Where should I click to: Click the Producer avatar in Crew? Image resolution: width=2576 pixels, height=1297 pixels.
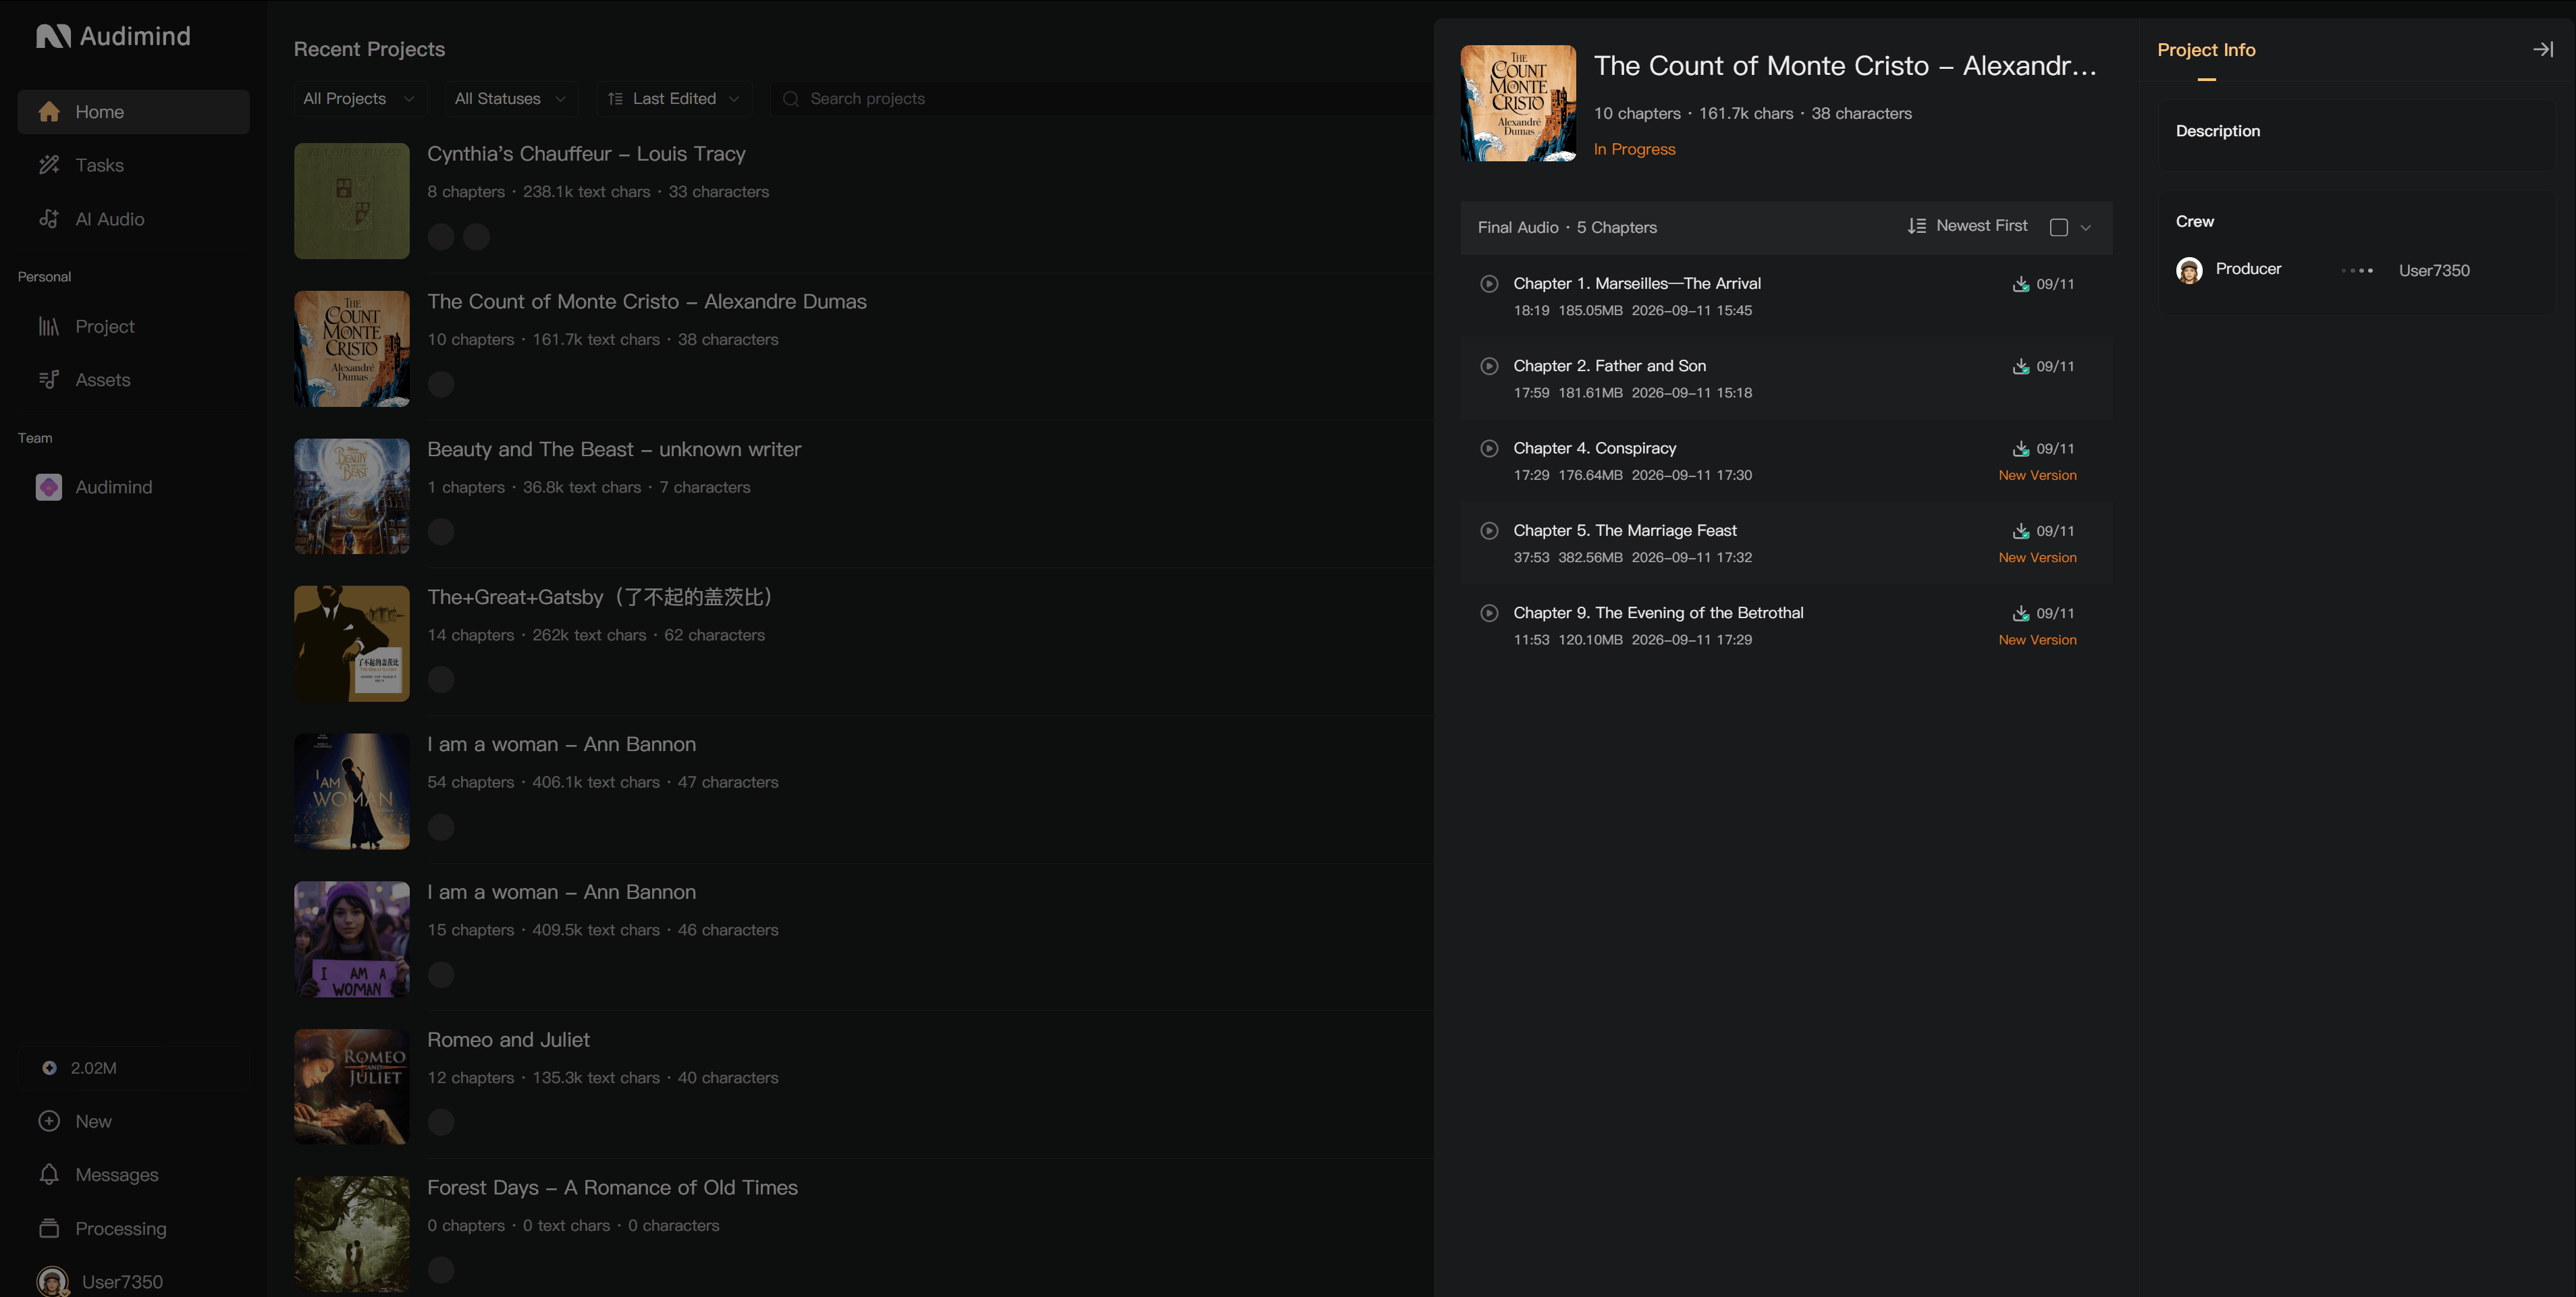(2189, 270)
